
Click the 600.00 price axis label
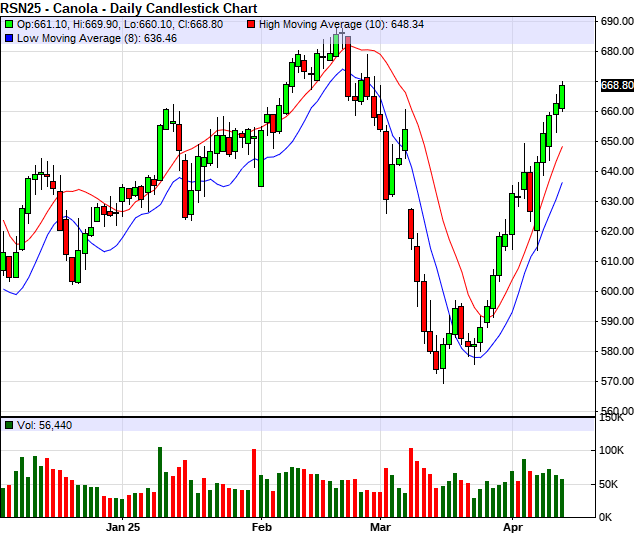(x=618, y=291)
